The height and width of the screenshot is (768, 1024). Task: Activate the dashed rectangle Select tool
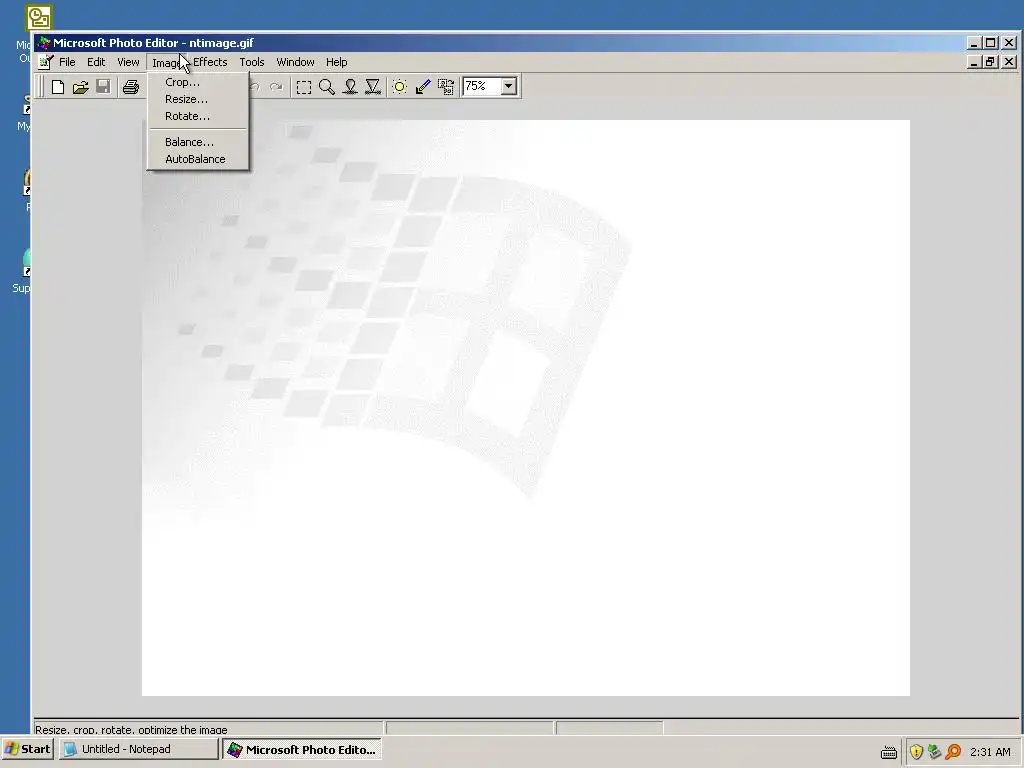click(304, 87)
